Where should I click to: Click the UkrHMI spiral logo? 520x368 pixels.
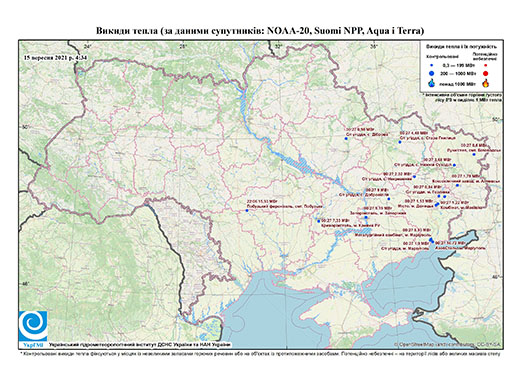[33, 326]
